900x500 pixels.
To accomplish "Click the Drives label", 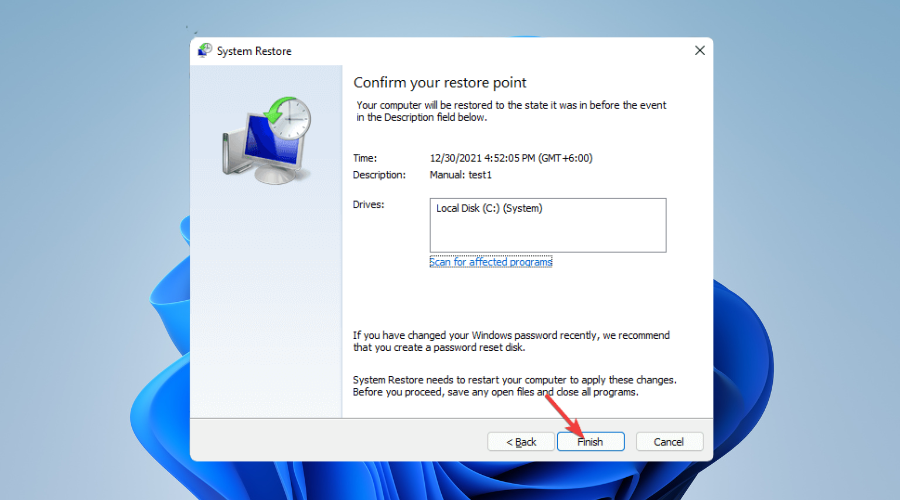I will point(368,204).
